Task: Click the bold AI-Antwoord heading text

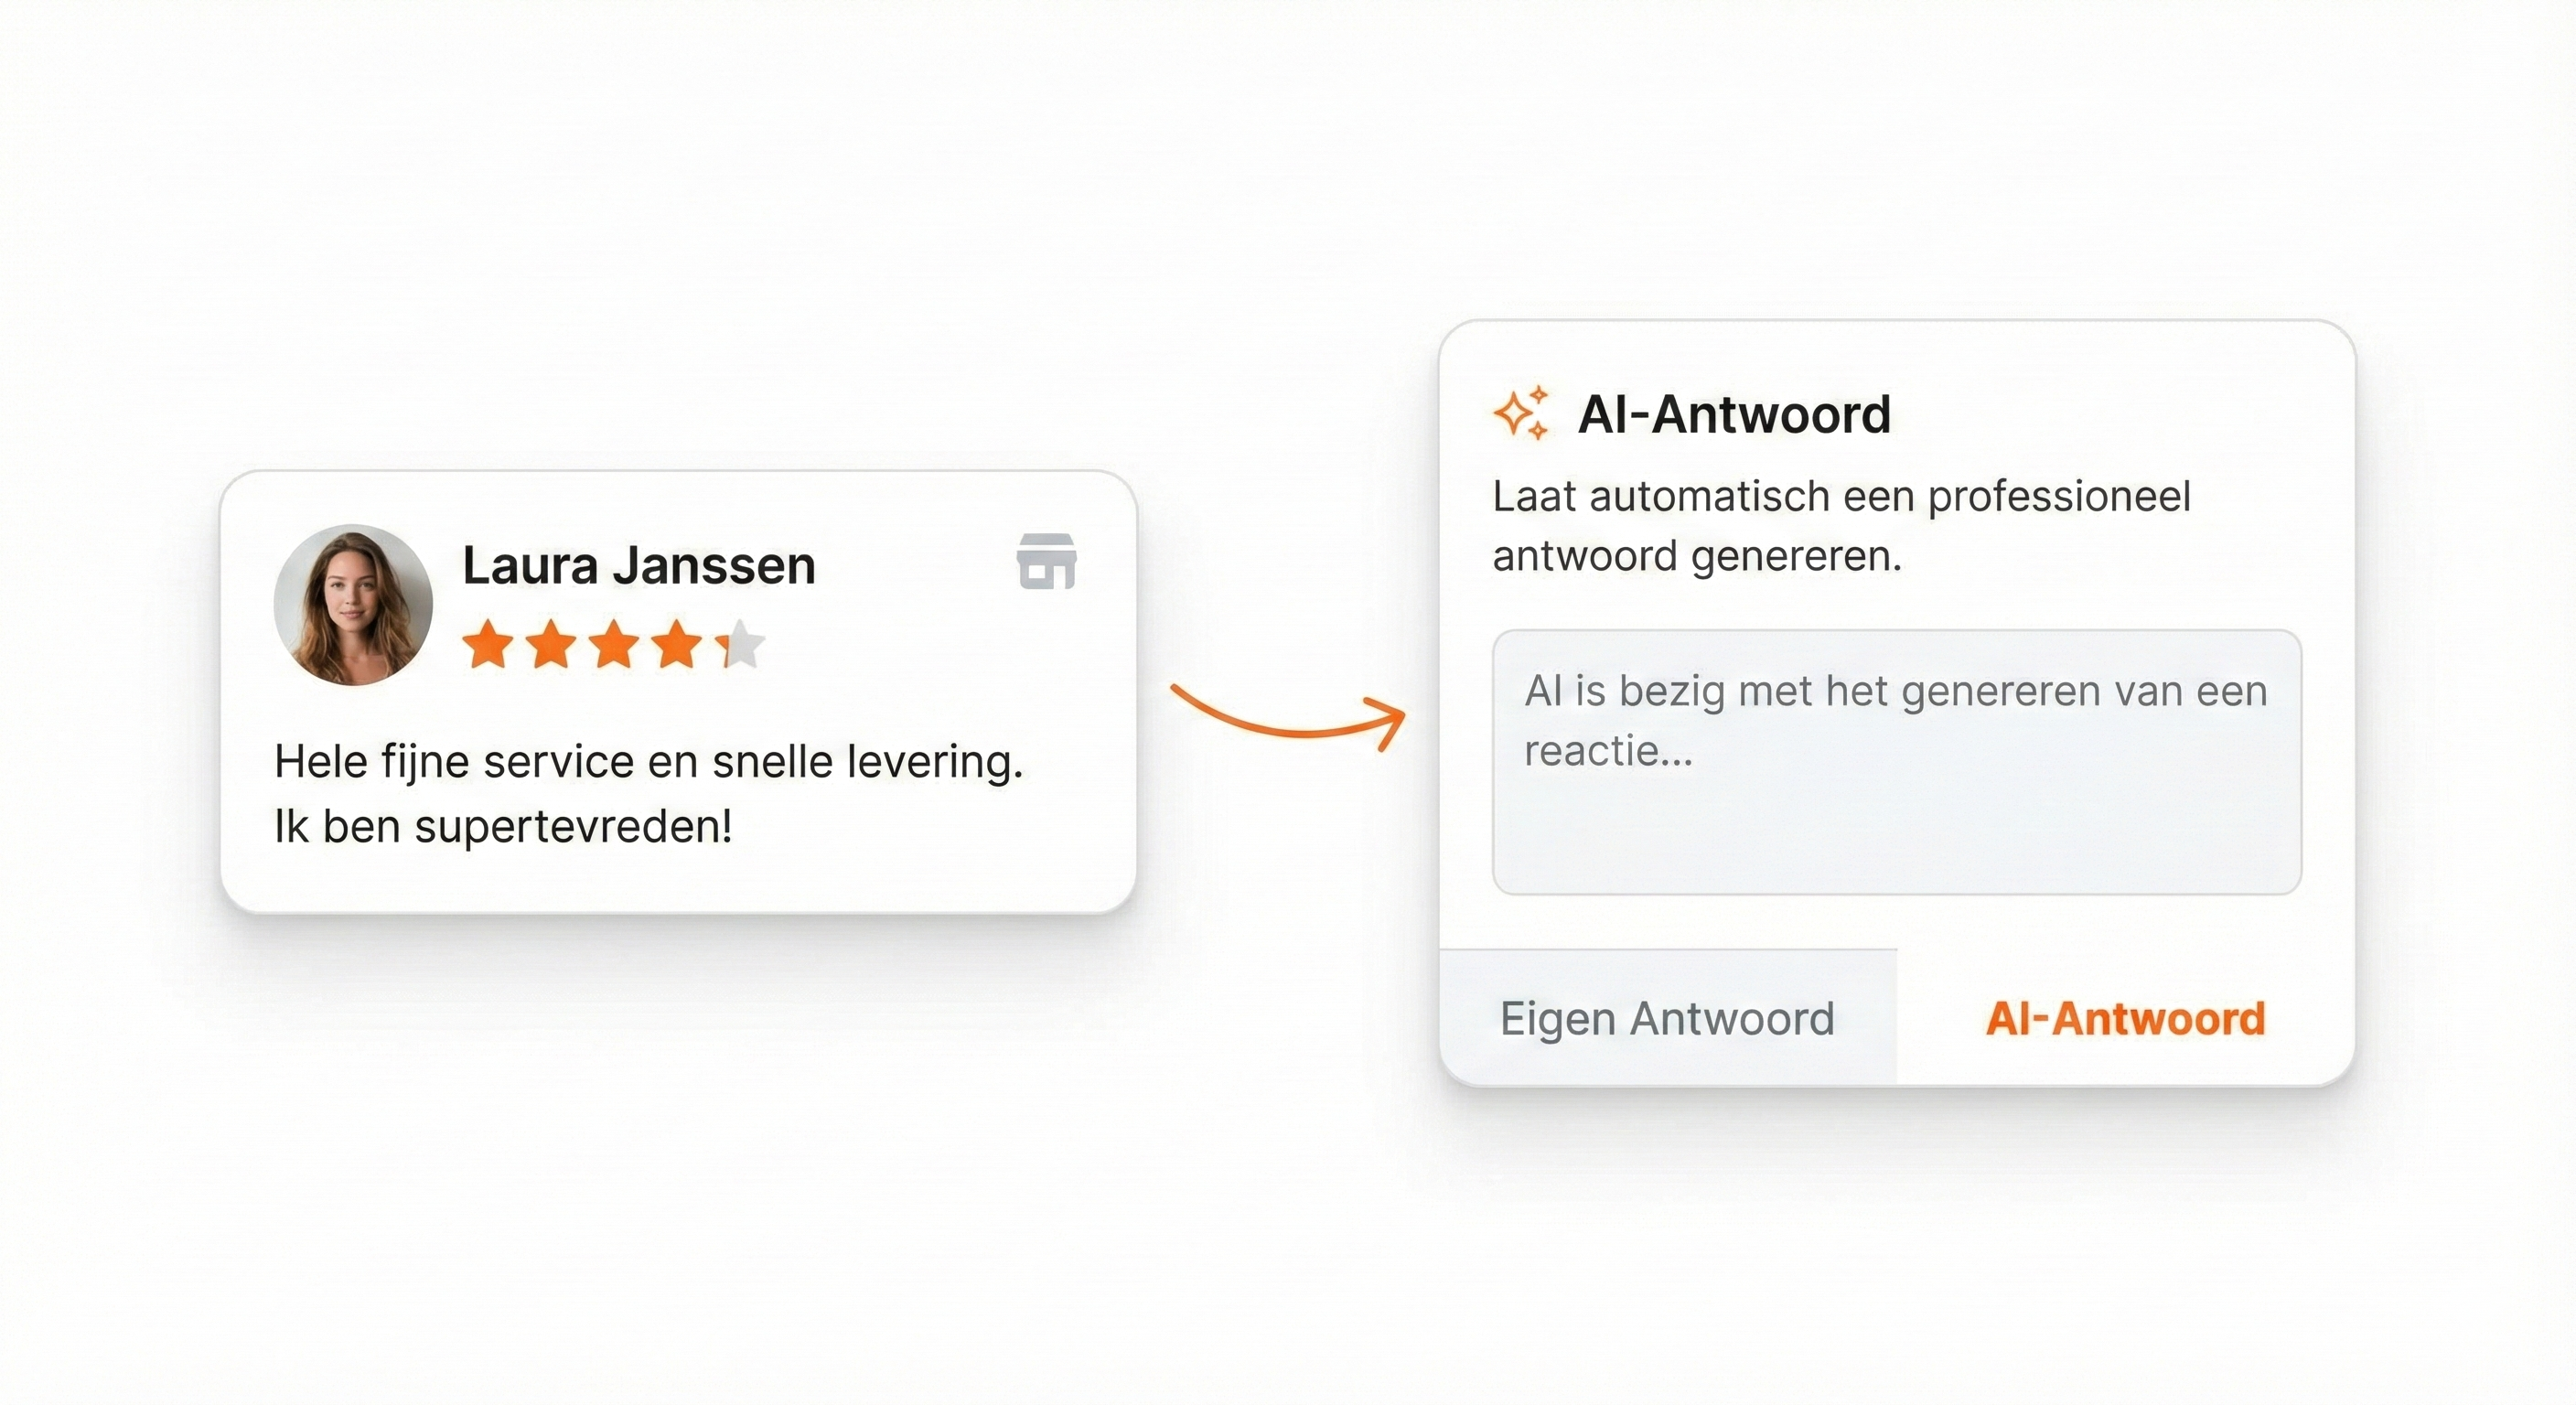Action: click(1734, 414)
